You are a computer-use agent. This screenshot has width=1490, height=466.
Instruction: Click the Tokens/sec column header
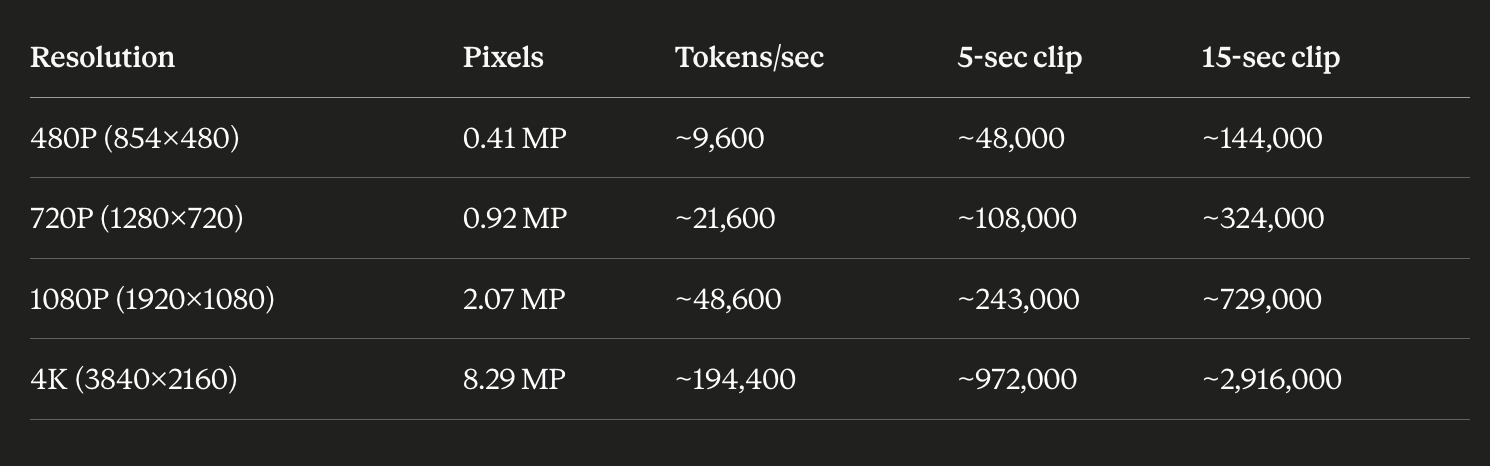750,57
